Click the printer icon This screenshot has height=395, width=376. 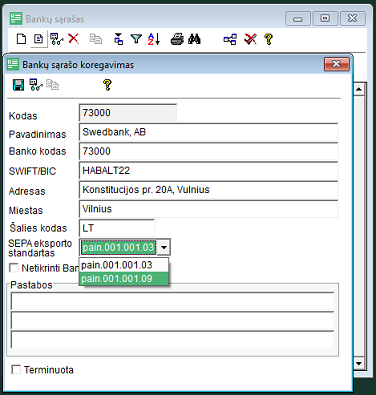pyautogui.click(x=177, y=39)
